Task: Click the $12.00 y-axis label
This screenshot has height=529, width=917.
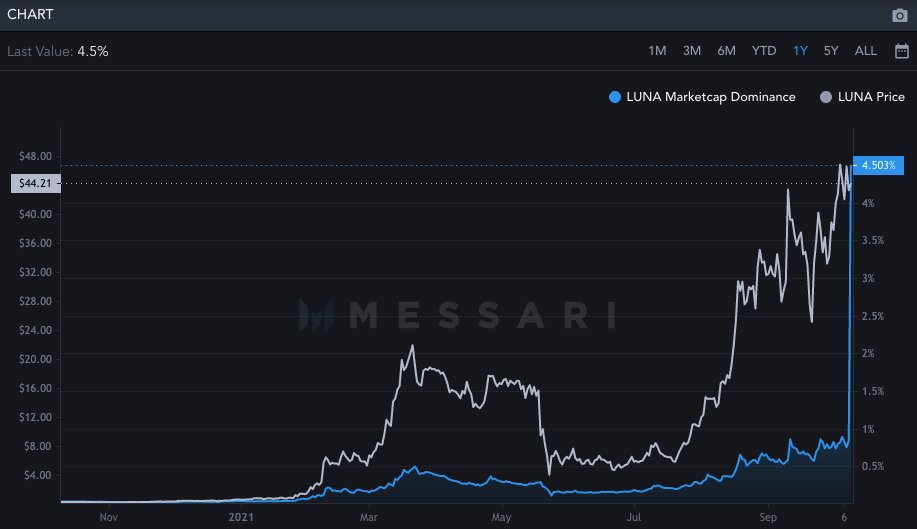Action: (x=35, y=417)
